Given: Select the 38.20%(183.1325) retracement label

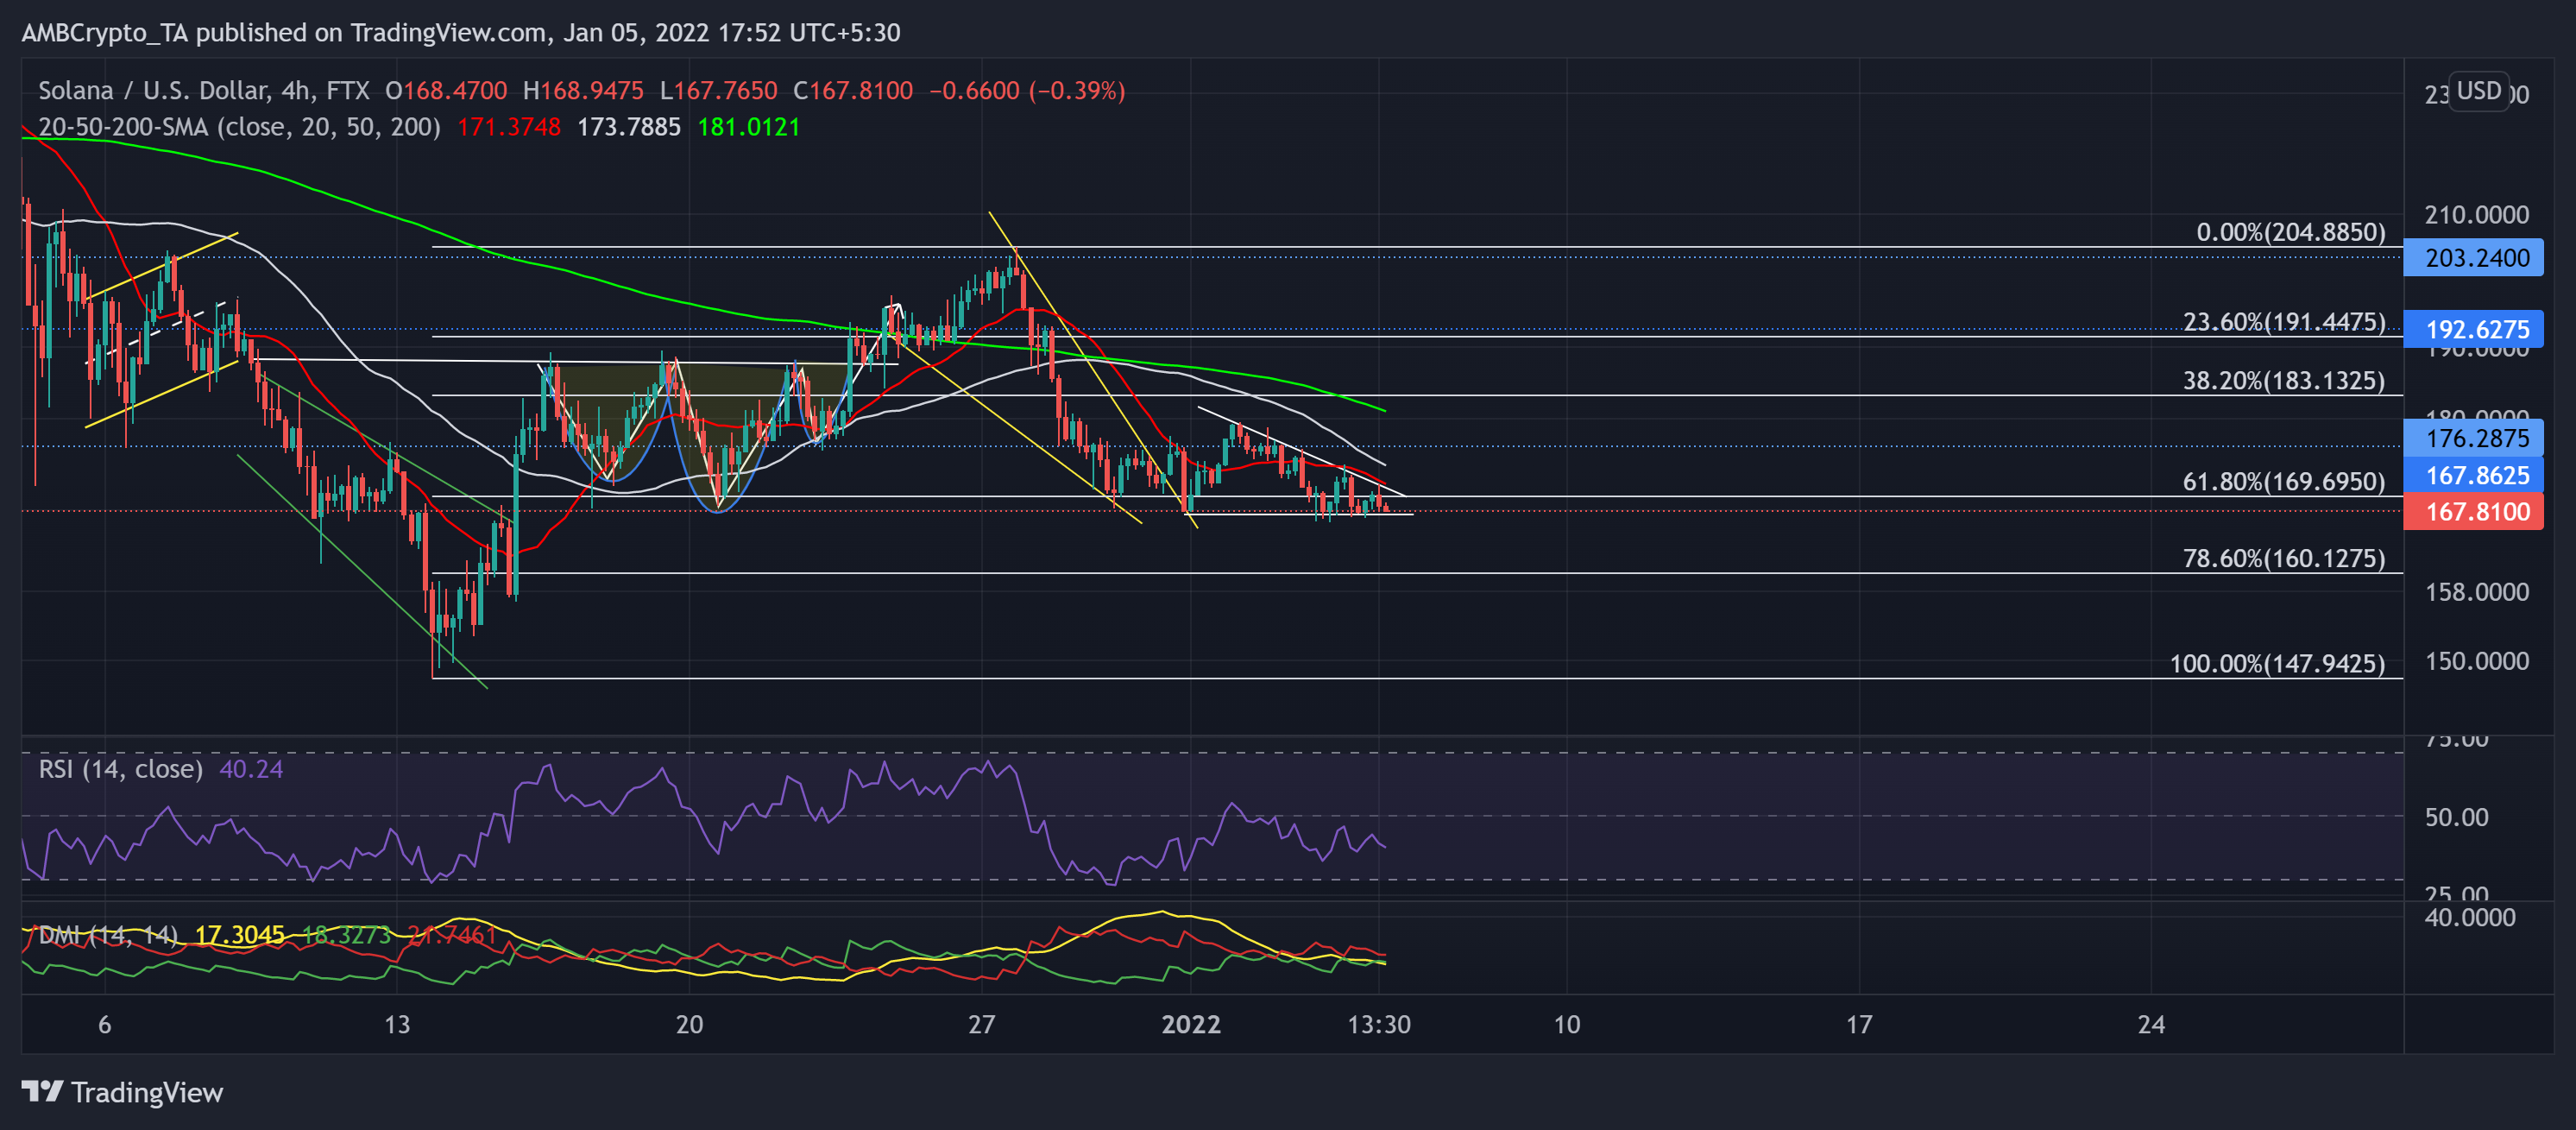Looking at the screenshot, I should [2283, 380].
